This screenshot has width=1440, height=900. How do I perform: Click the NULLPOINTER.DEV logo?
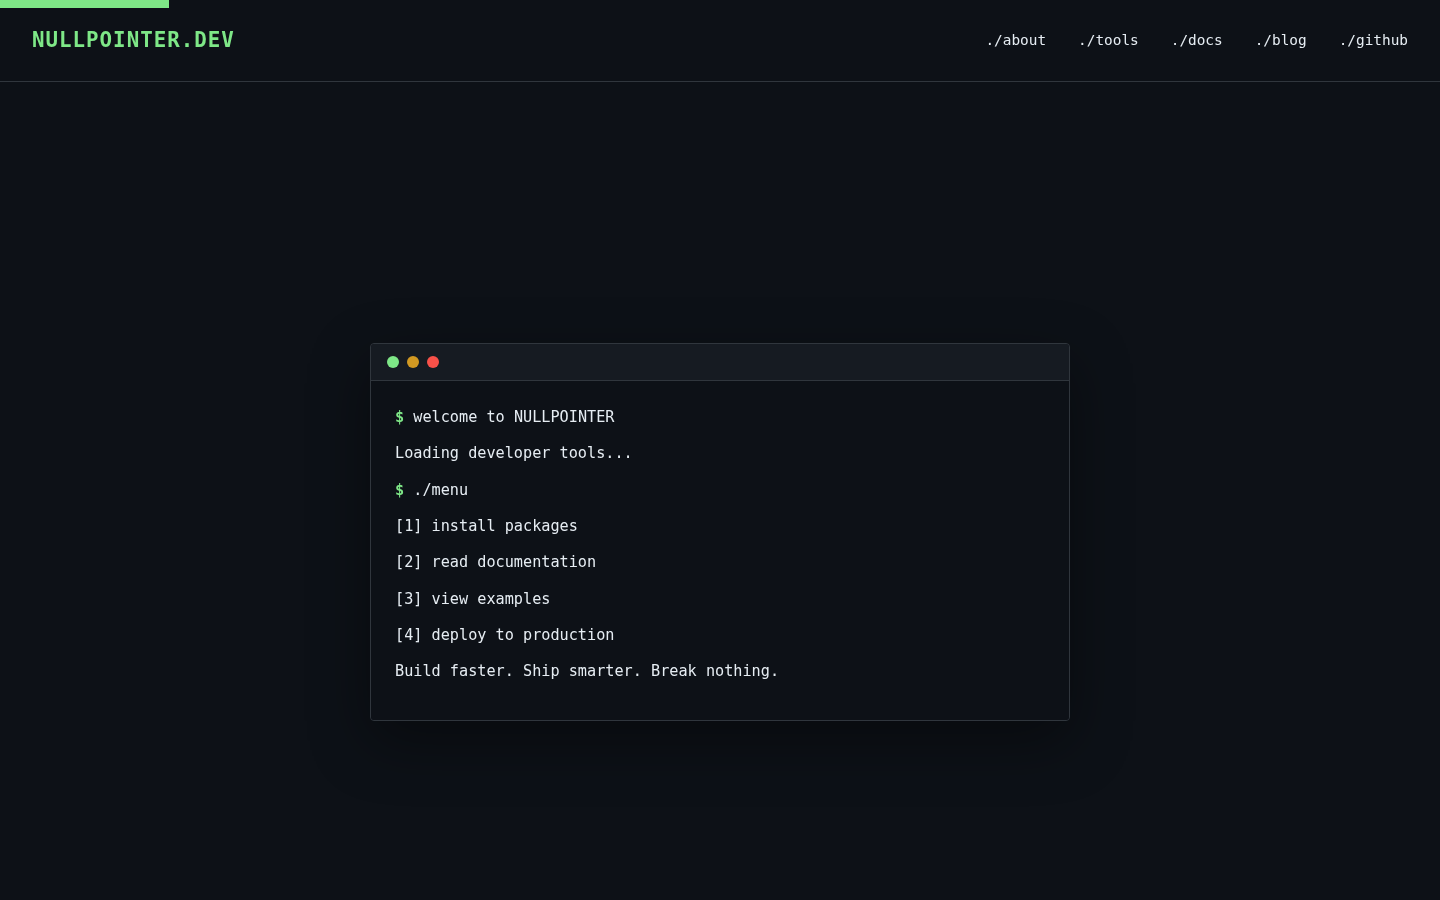[133, 40]
